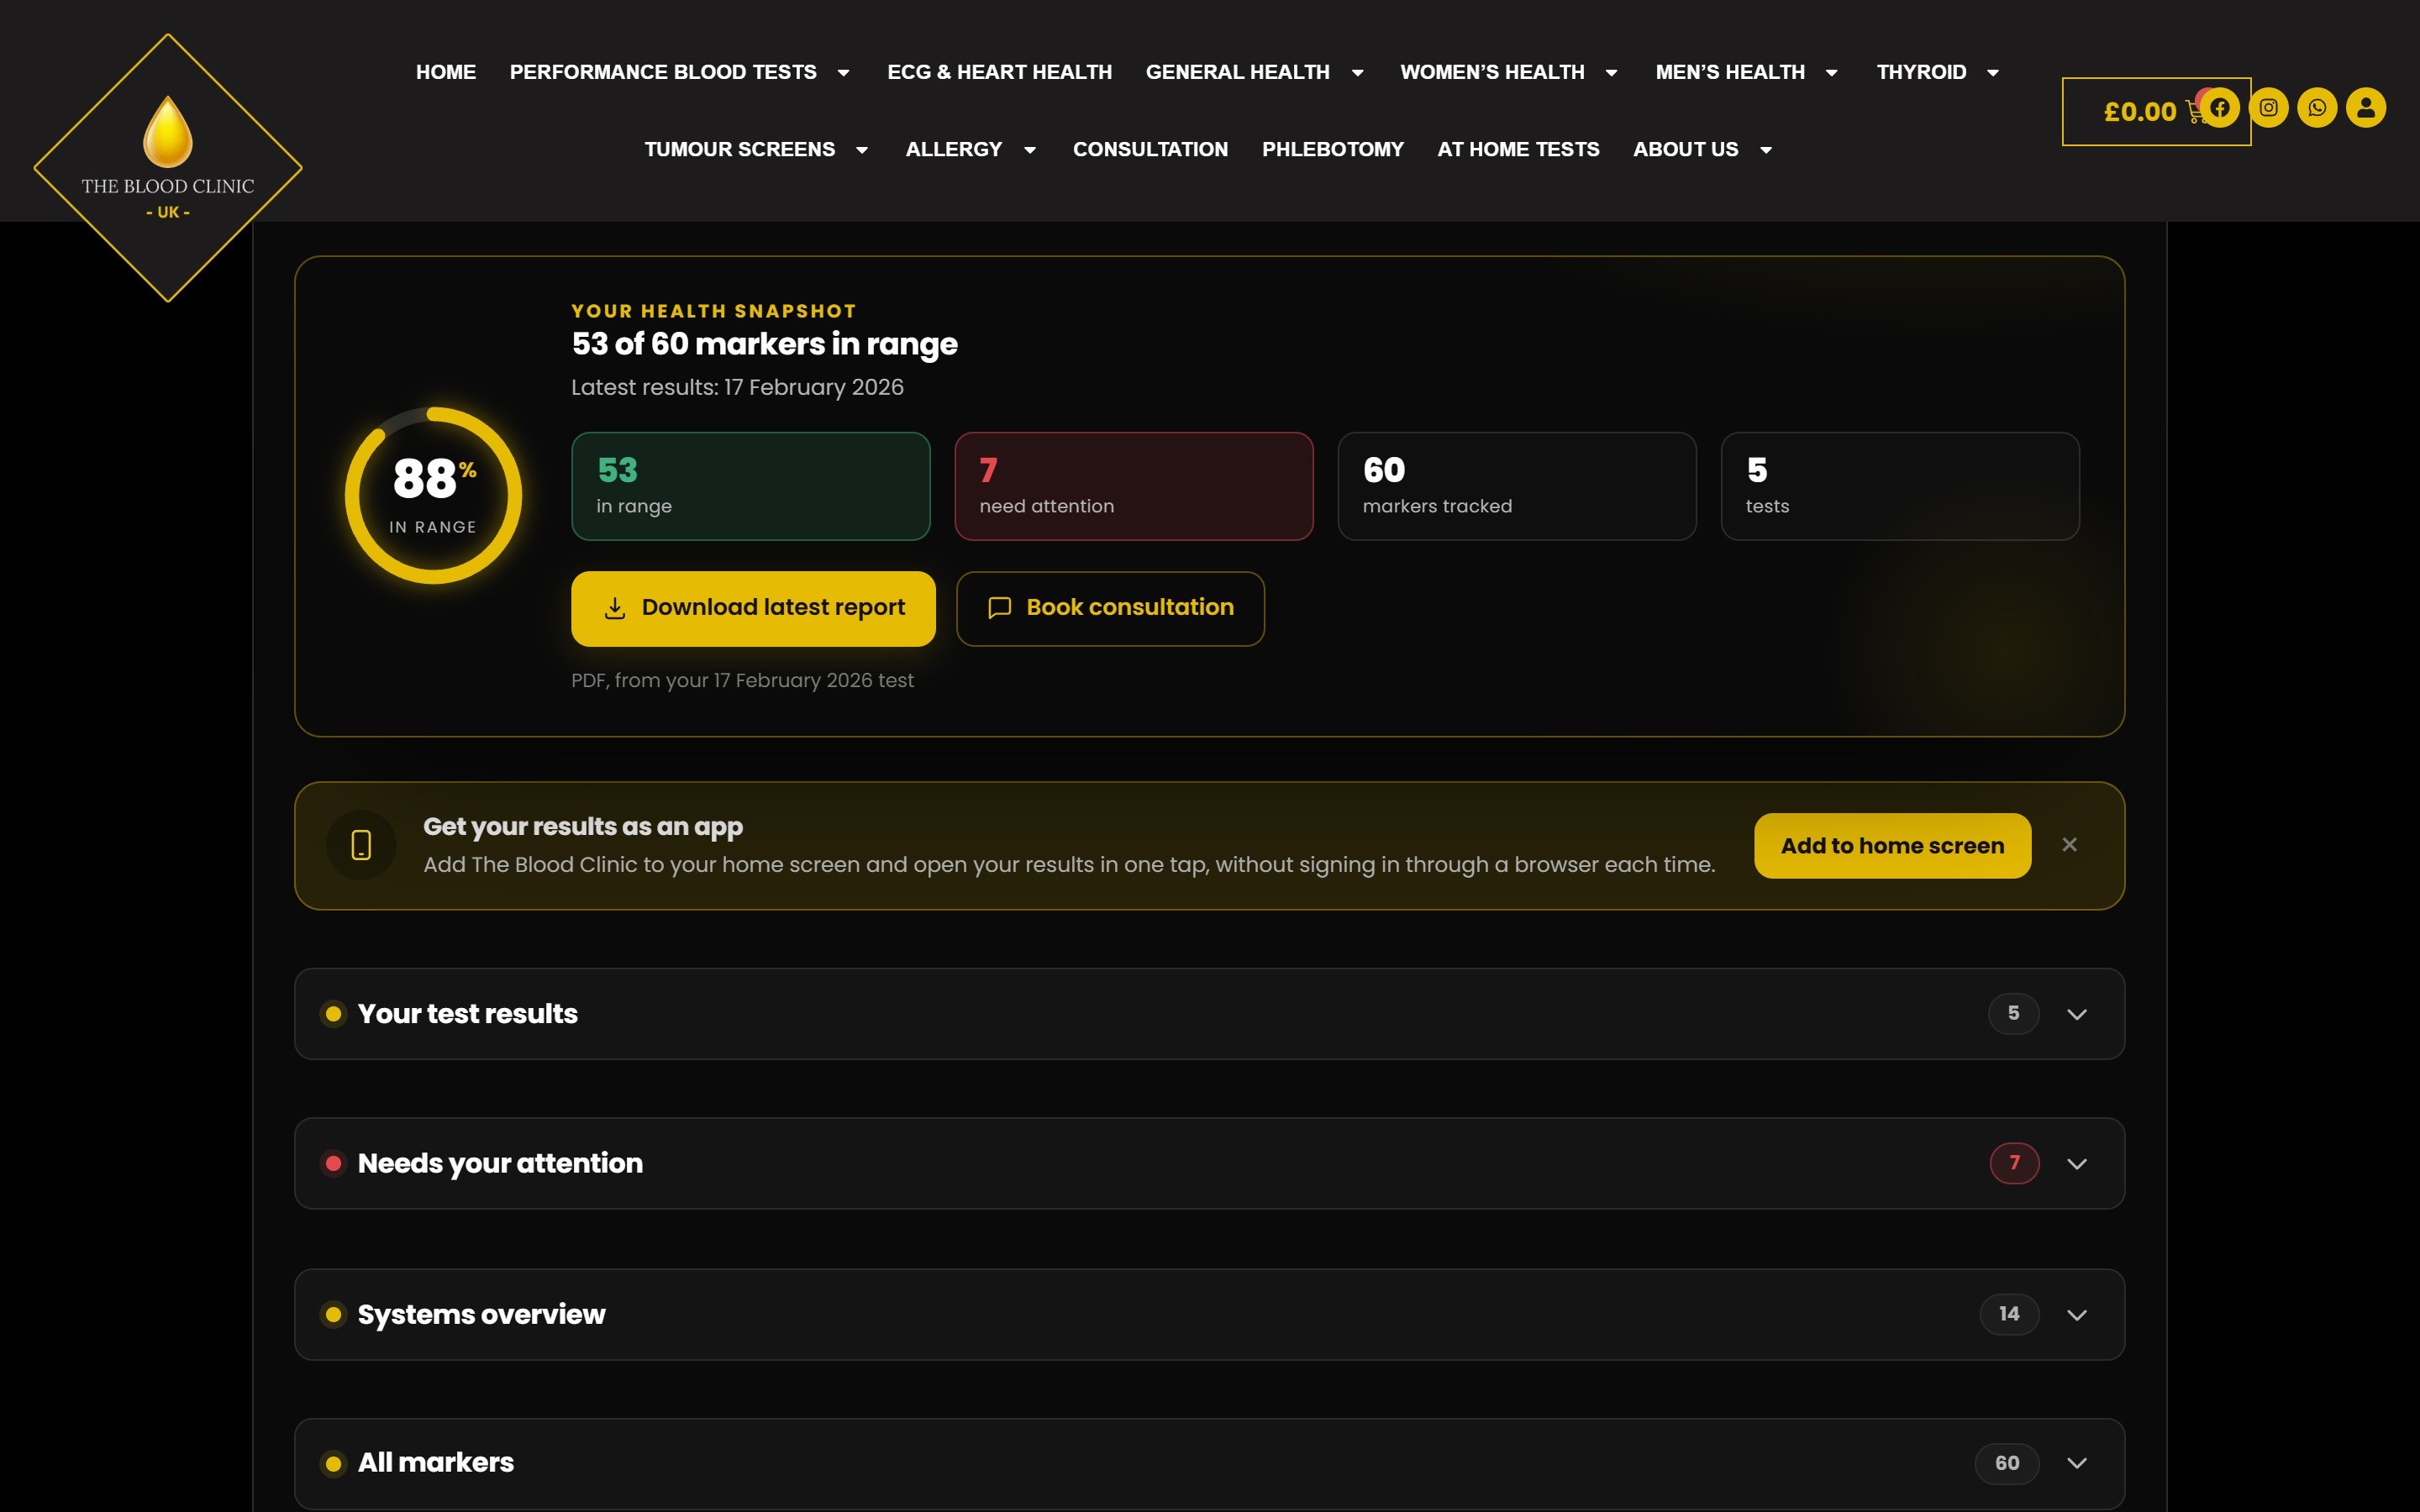Open the WhatsApp contact icon
This screenshot has width=2420, height=1512.
click(x=2317, y=108)
